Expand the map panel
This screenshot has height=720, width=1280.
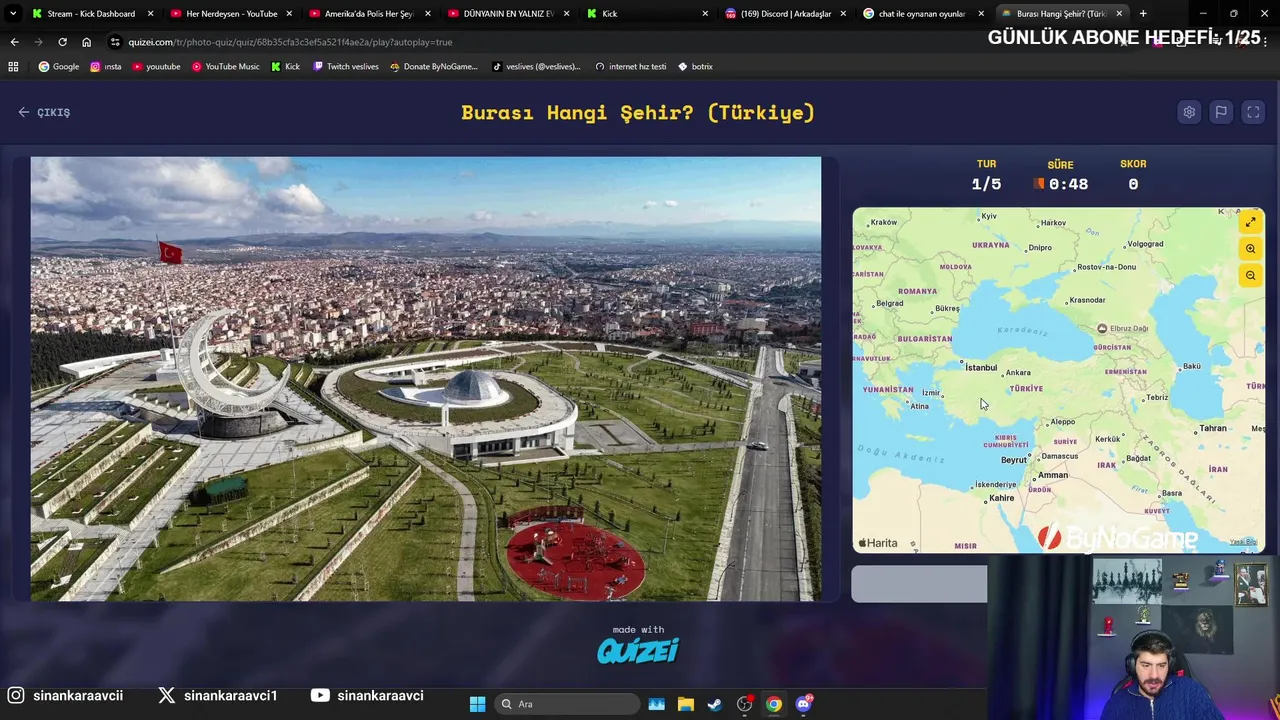[x=1251, y=222]
